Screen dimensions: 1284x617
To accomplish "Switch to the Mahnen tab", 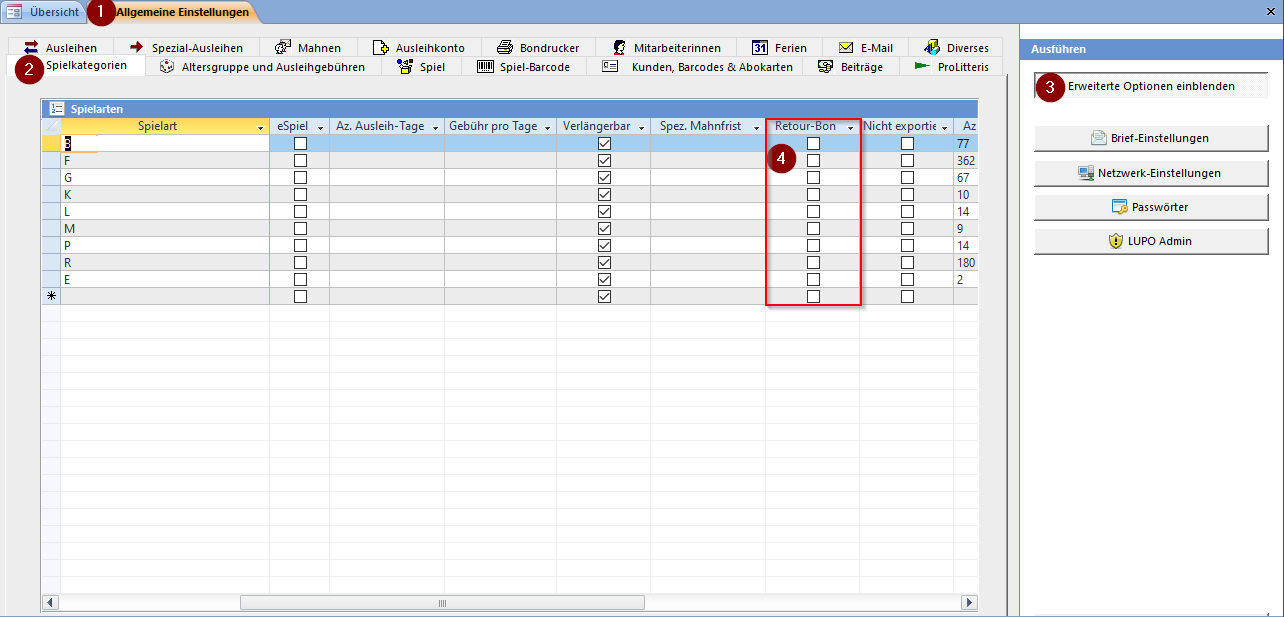I will tap(307, 47).
